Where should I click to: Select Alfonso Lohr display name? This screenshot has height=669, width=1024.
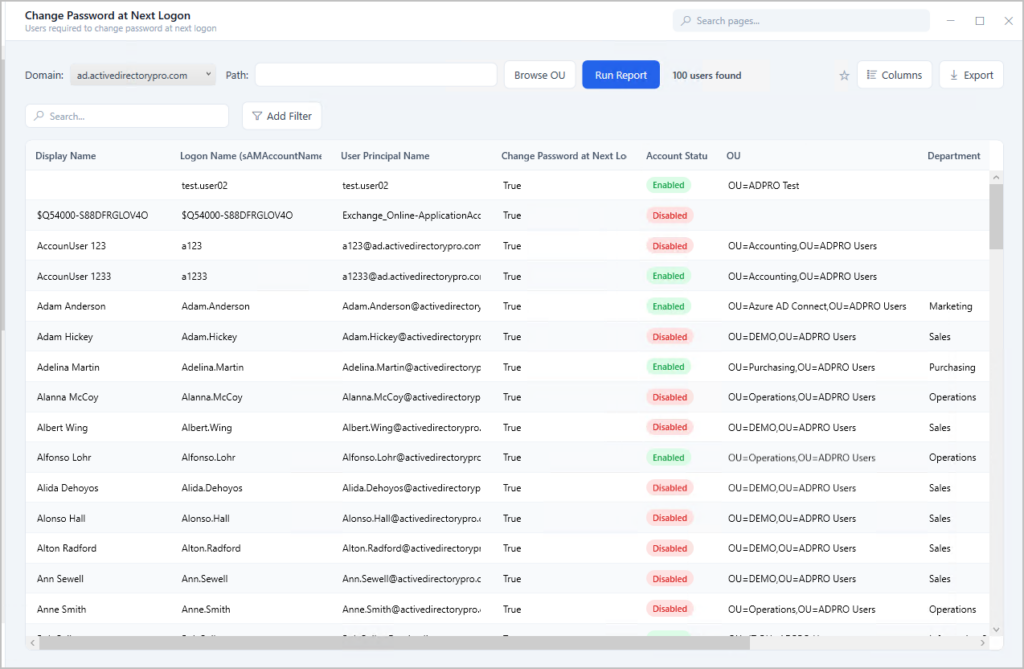[x=64, y=458]
